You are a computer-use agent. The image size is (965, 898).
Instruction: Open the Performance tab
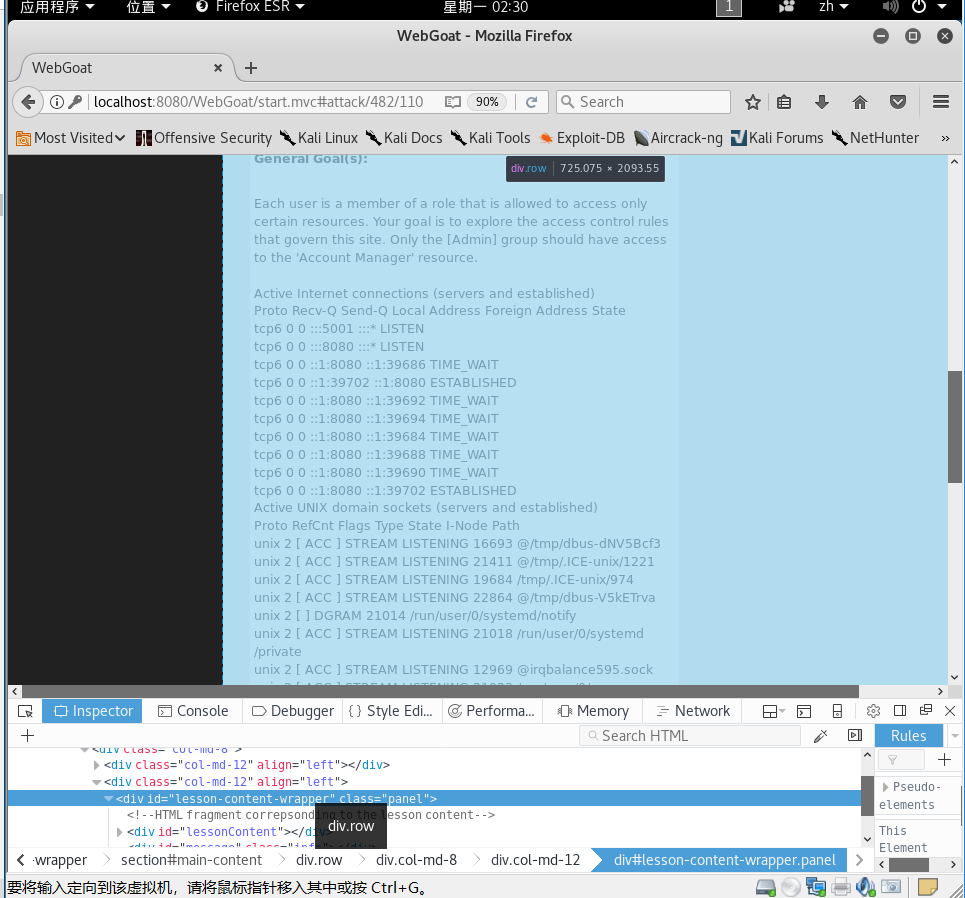(492, 712)
